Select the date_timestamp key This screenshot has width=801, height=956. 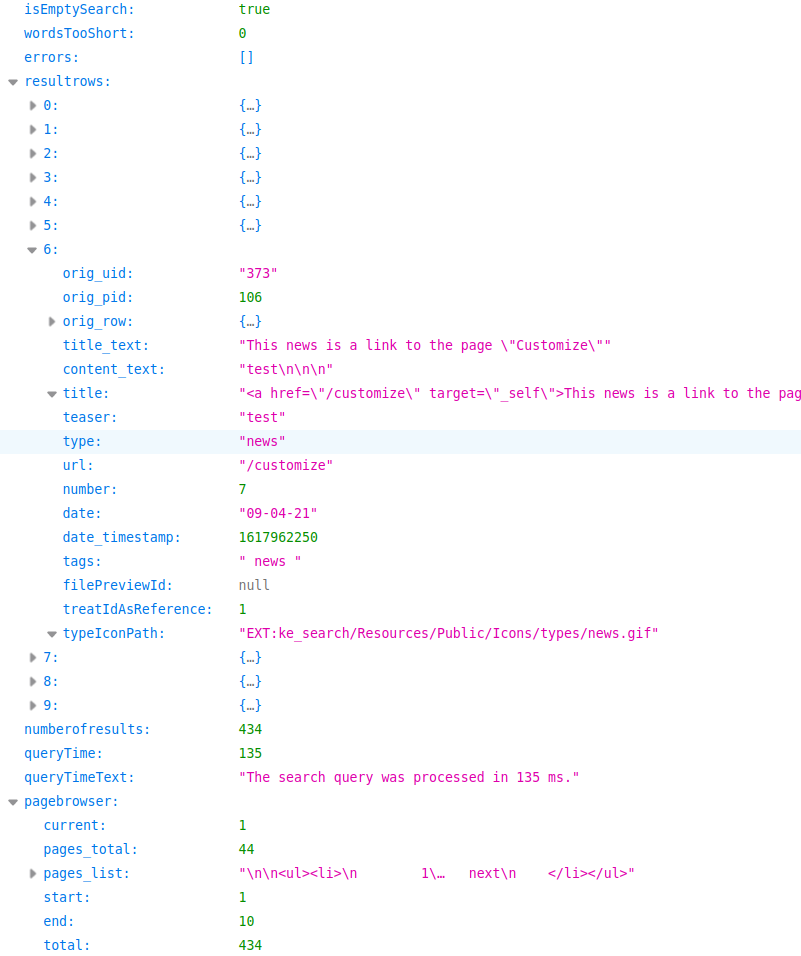[x=122, y=538]
